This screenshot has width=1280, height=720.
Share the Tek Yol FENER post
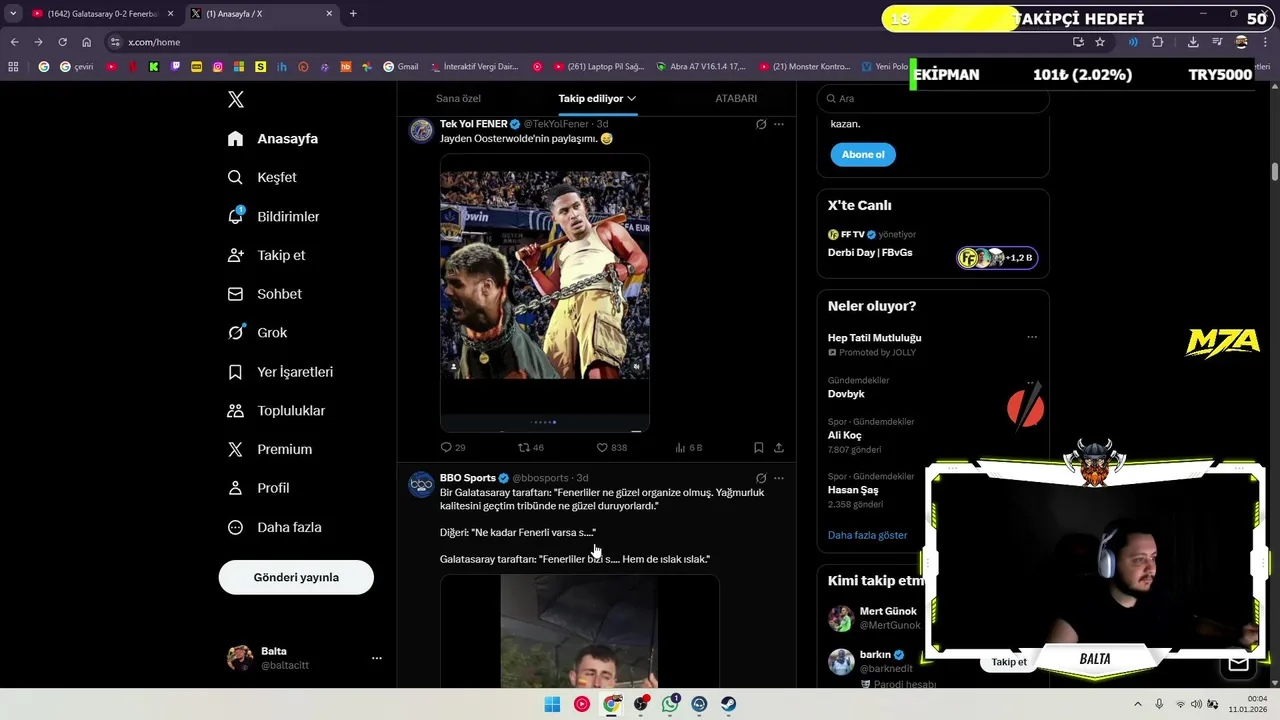pyautogui.click(x=779, y=448)
